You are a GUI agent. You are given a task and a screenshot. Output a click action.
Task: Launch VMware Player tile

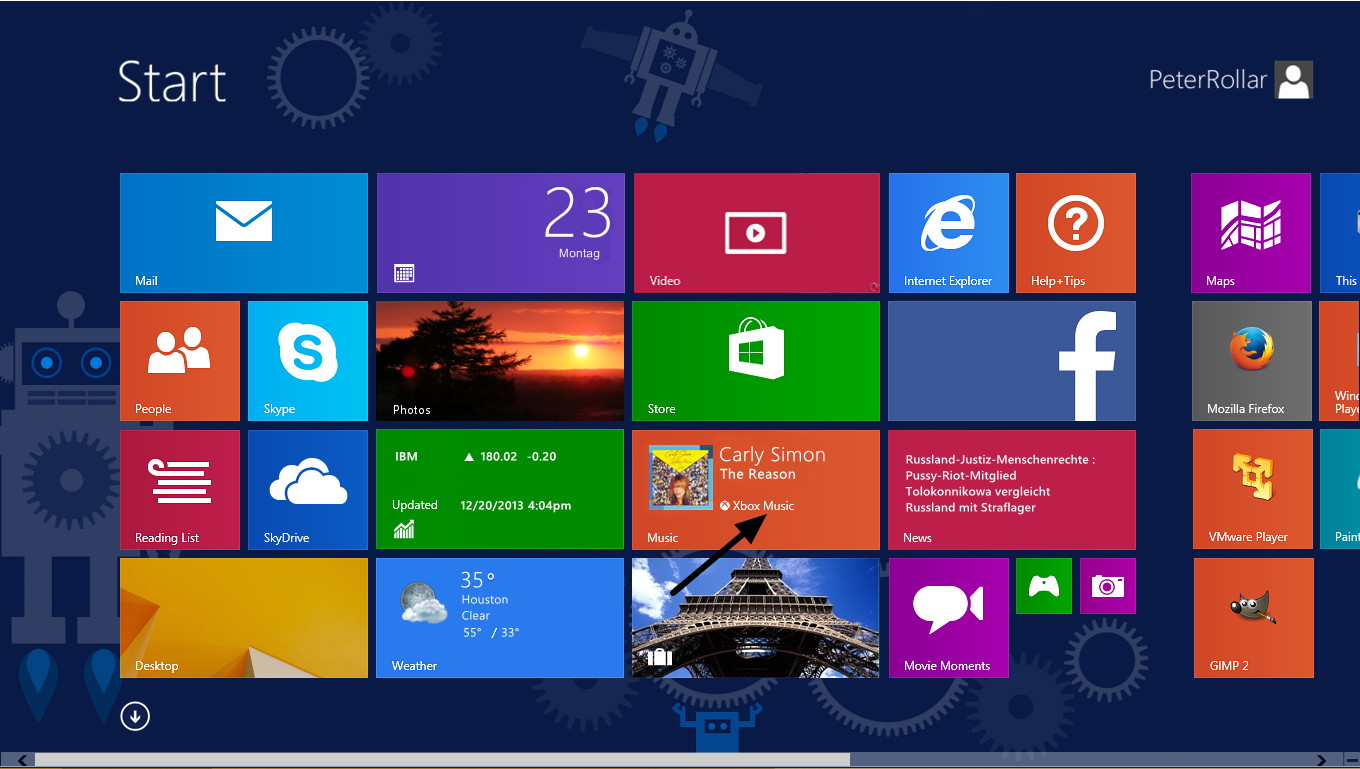(x=1252, y=489)
